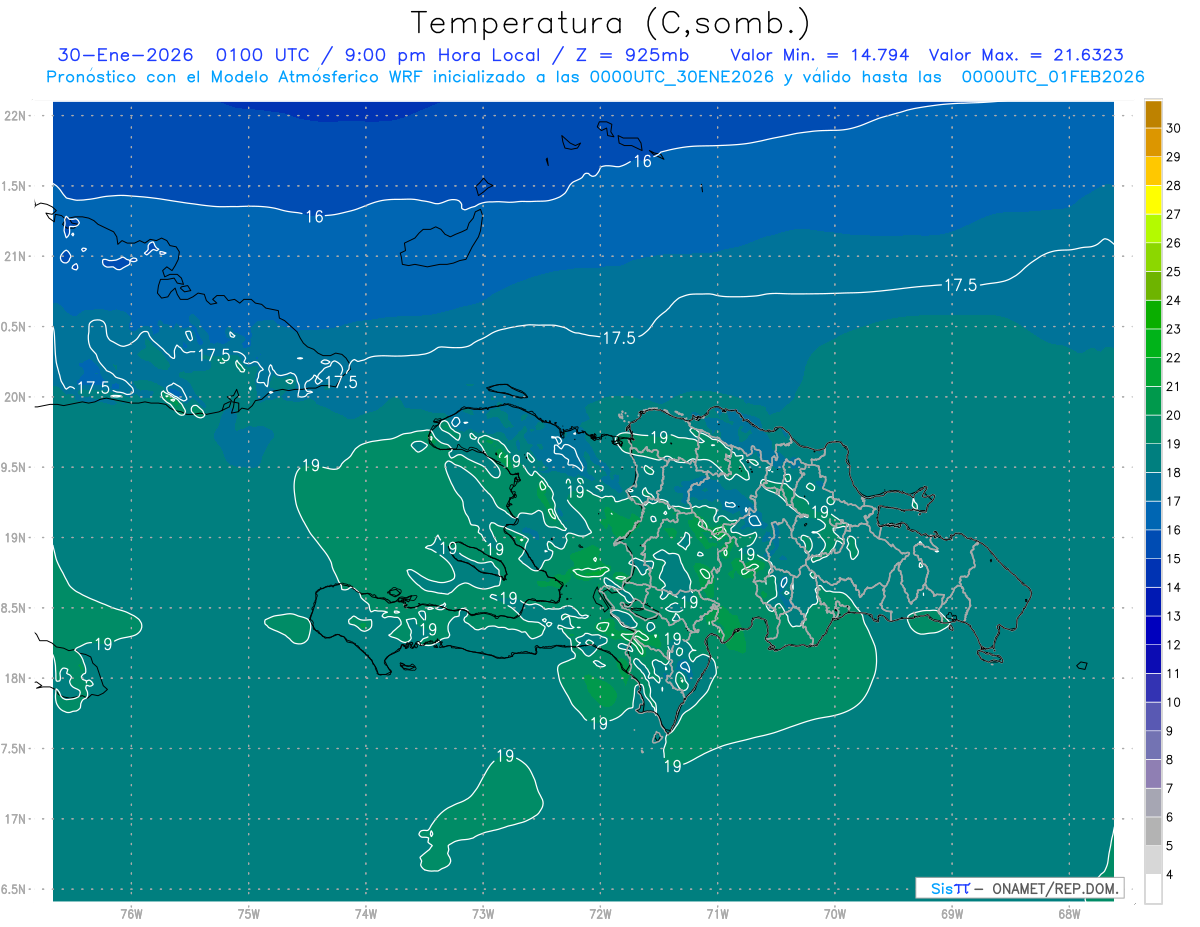This screenshot has height=927, width=1200.
Task: Click the 72W longitude axis label
Action: click(x=600, y=913)
